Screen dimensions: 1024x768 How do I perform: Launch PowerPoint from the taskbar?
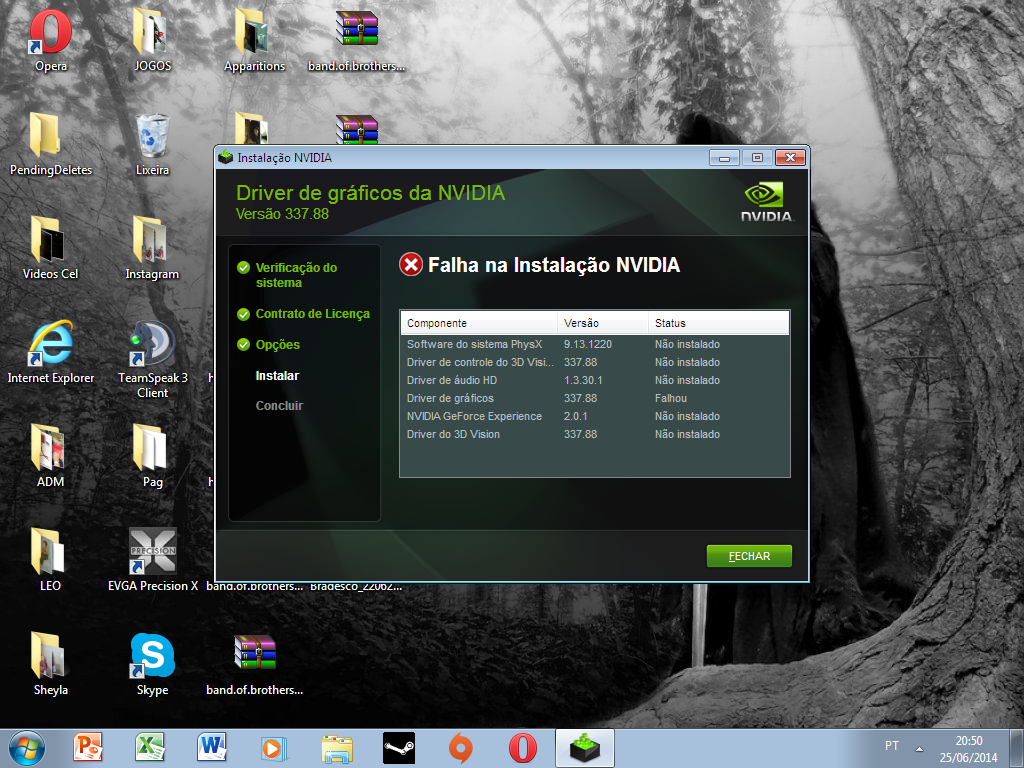[x=88, y=748]
